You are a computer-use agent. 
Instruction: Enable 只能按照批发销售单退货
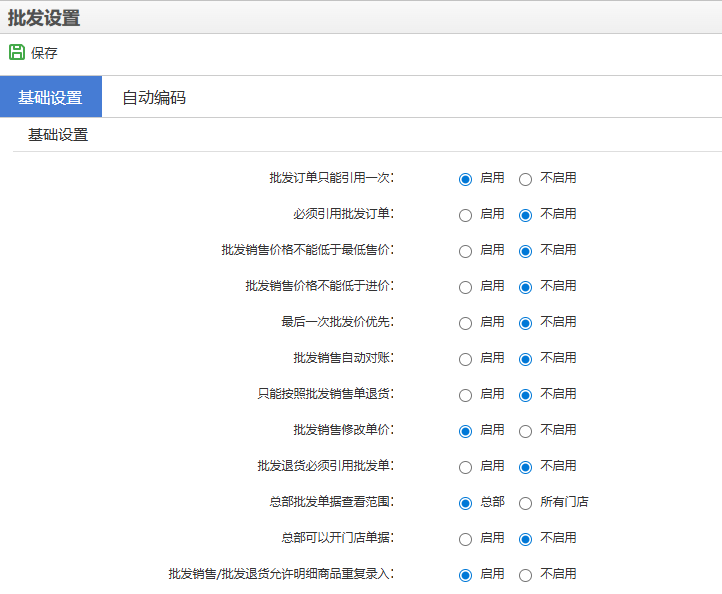[465, 395]
